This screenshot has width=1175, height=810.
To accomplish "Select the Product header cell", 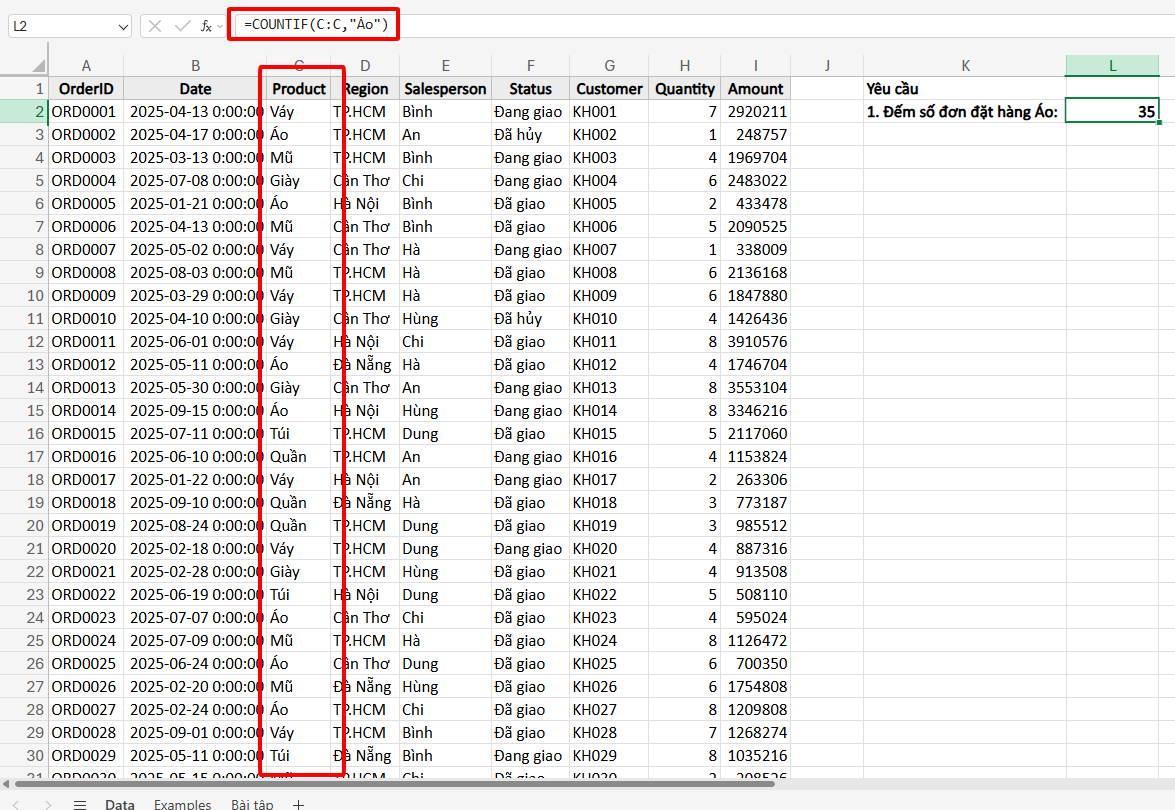I will coord(299,88).
